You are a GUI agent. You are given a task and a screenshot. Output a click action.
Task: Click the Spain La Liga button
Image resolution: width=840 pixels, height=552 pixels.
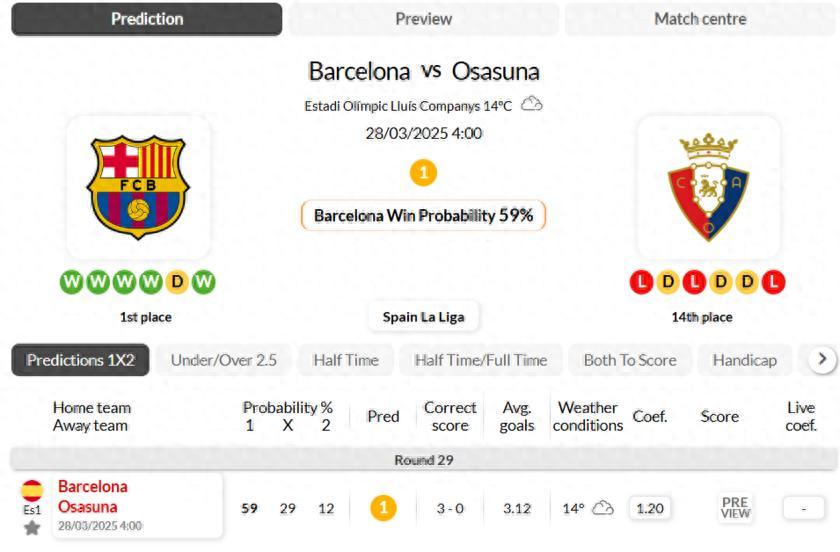pyautogui.click(x=423, y=317)
